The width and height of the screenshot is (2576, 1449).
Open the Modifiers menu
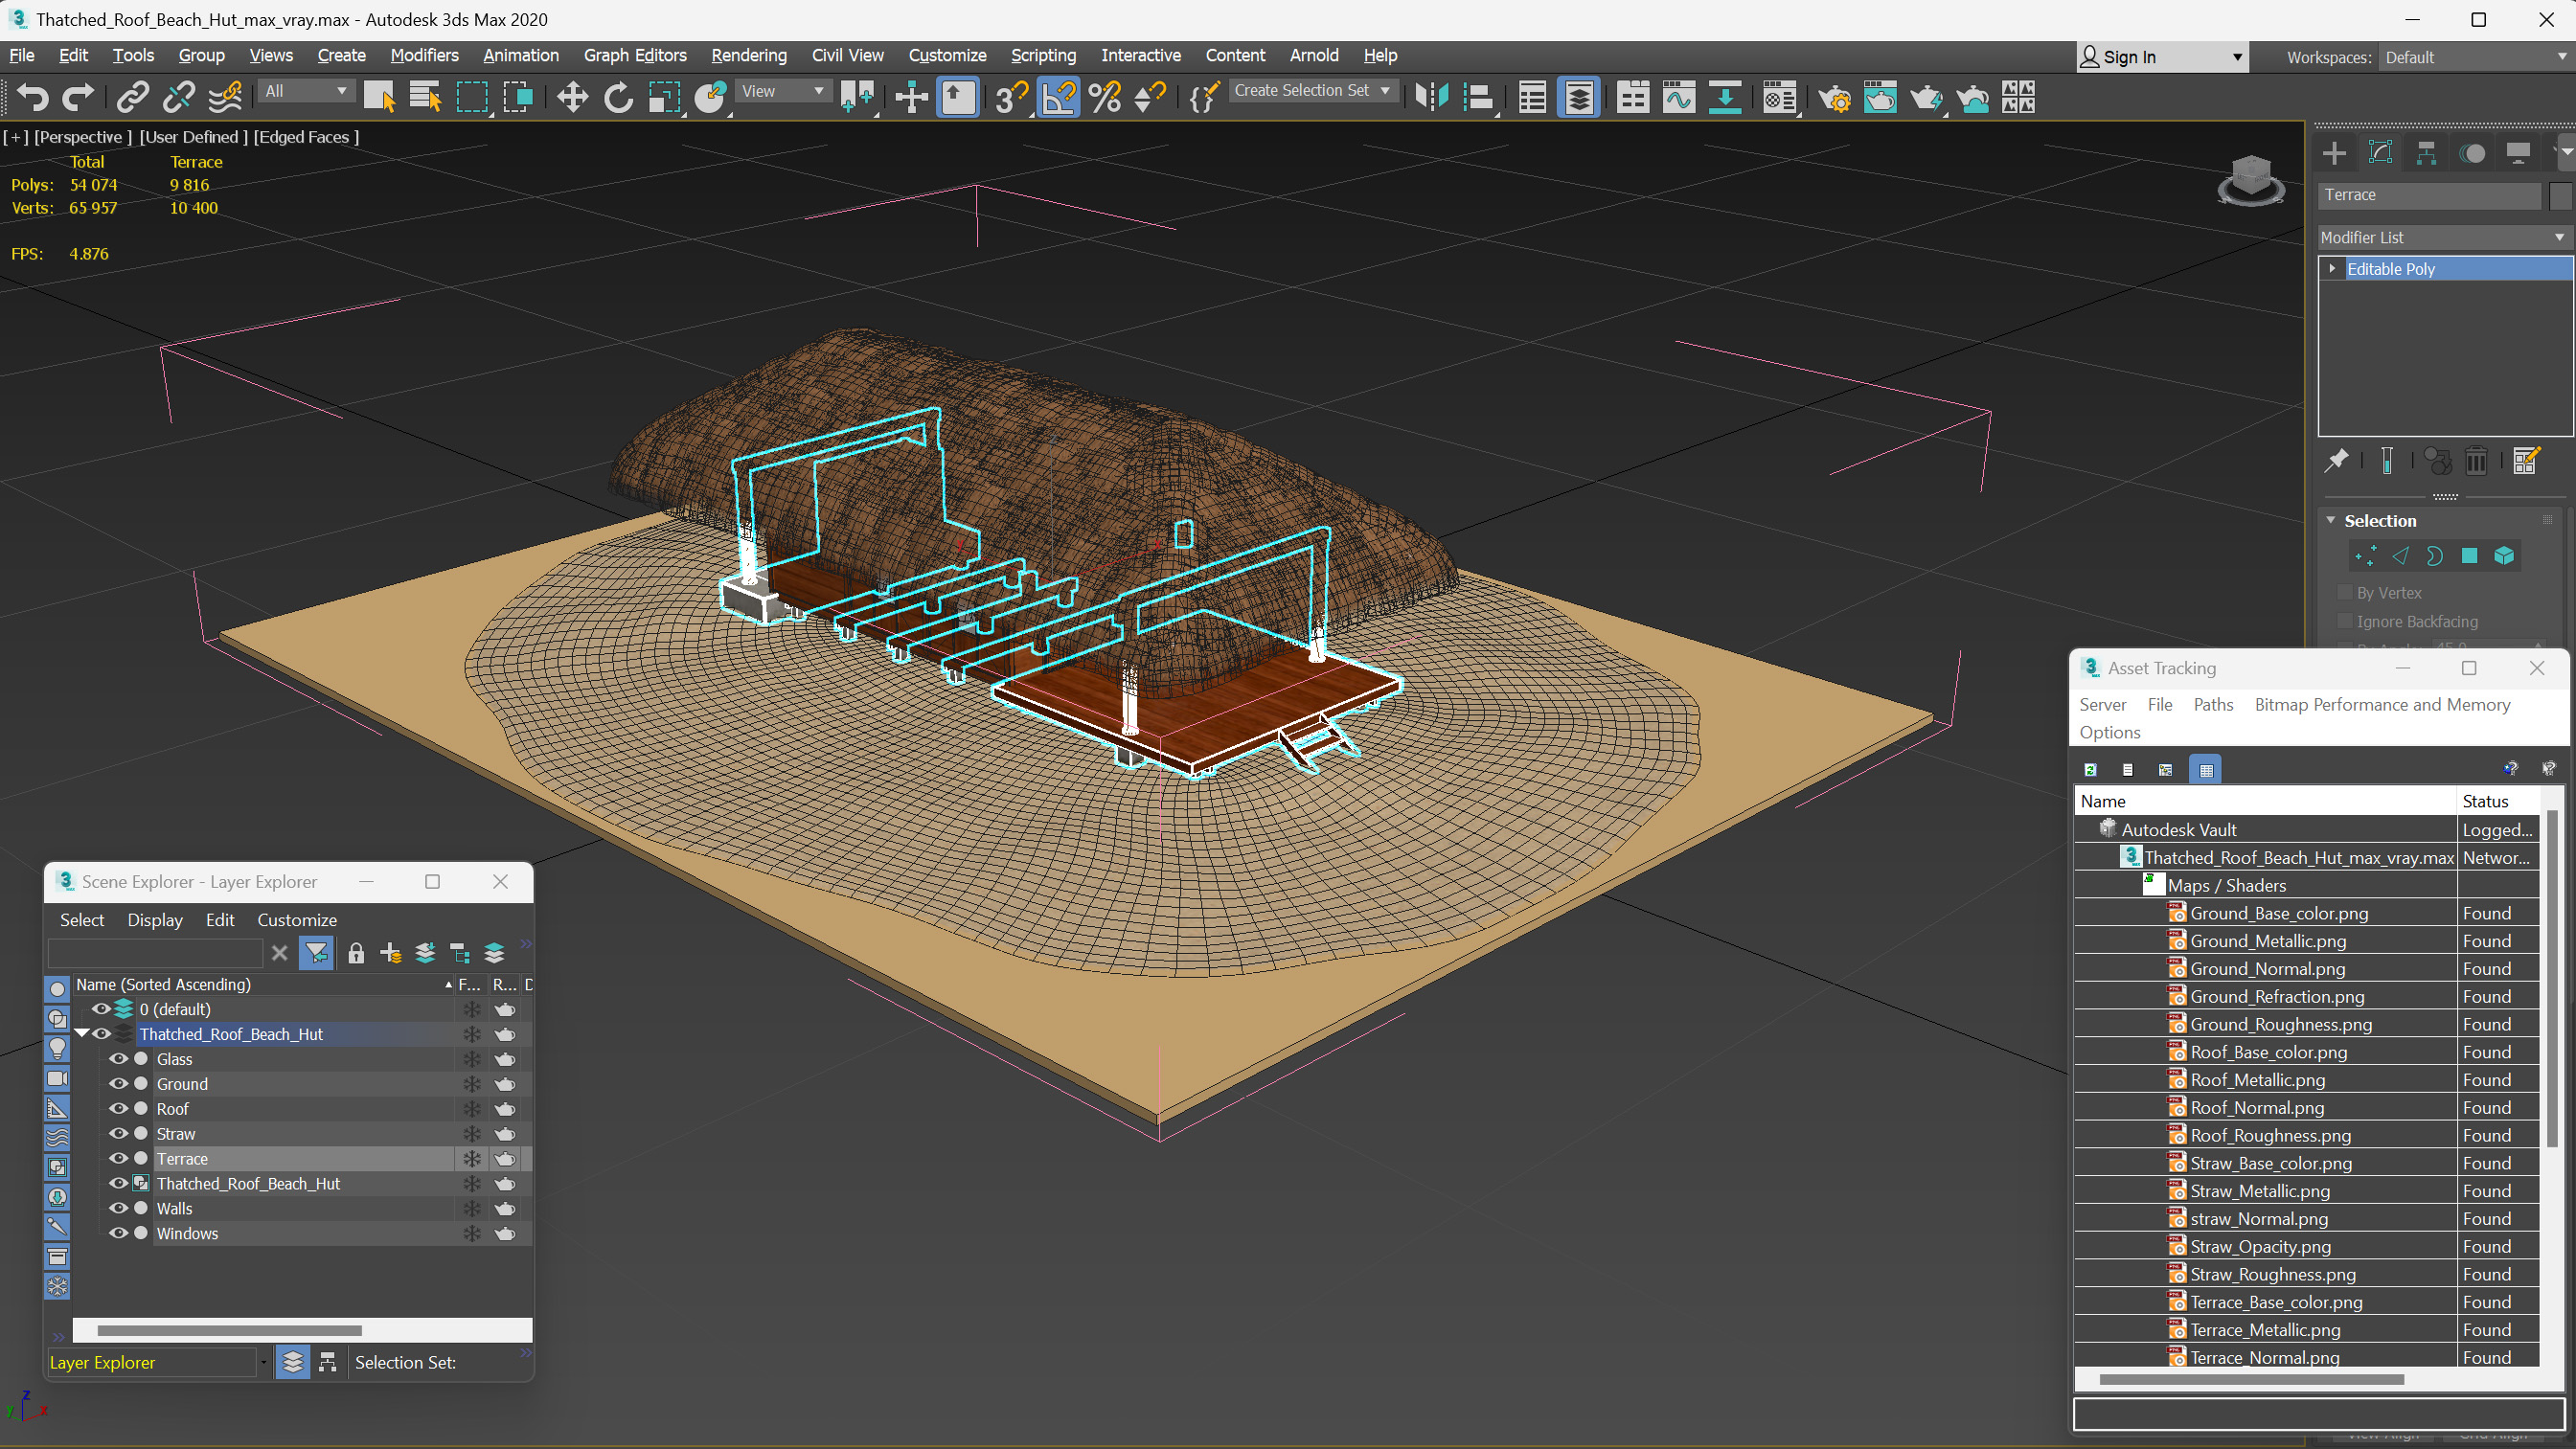coord(424,56)
